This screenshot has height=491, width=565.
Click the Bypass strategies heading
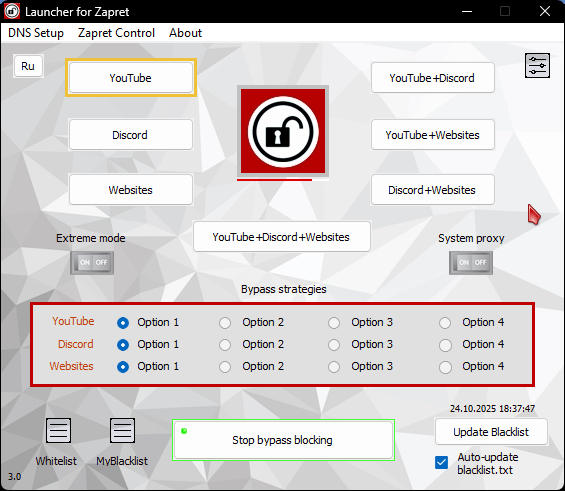tap(284, 289)
